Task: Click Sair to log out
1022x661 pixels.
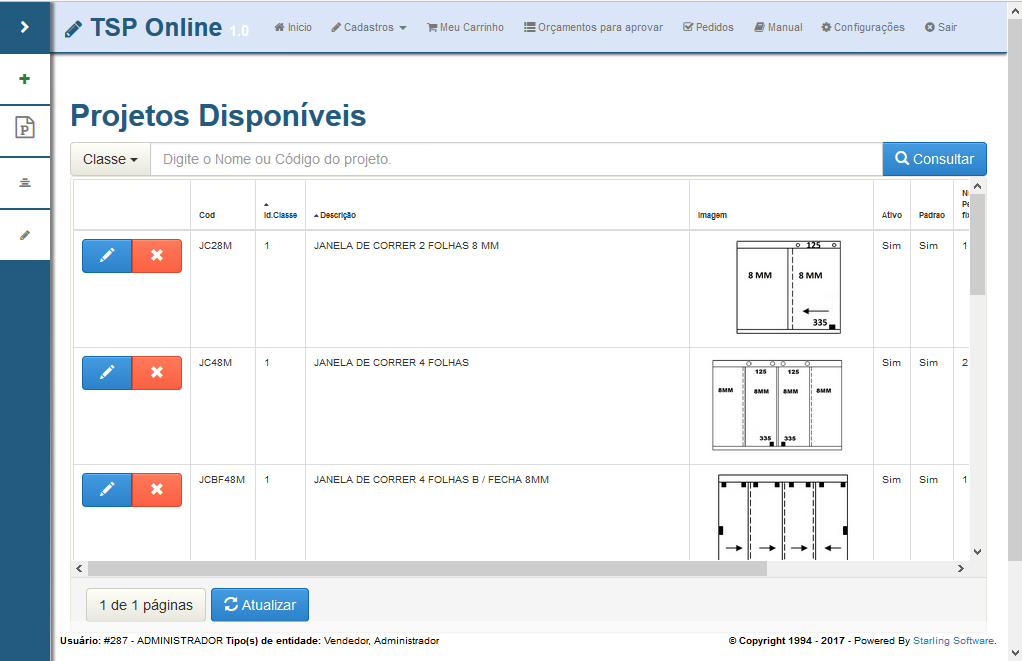Action: [941, 27]
